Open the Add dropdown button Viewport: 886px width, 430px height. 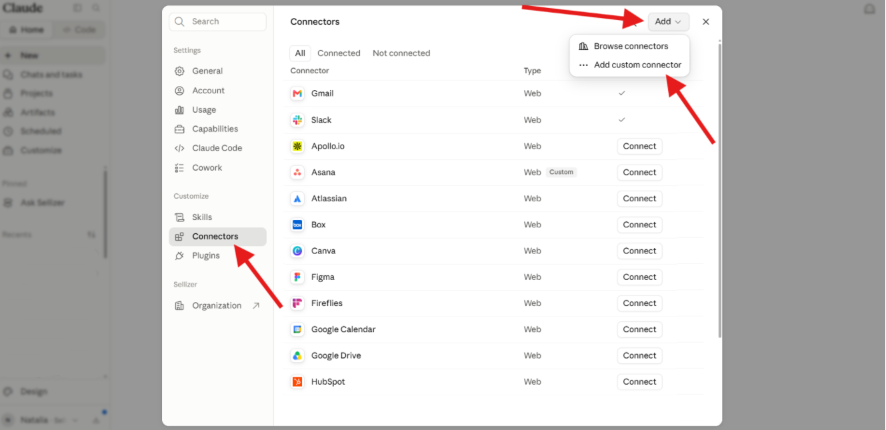tap(668, 21)
